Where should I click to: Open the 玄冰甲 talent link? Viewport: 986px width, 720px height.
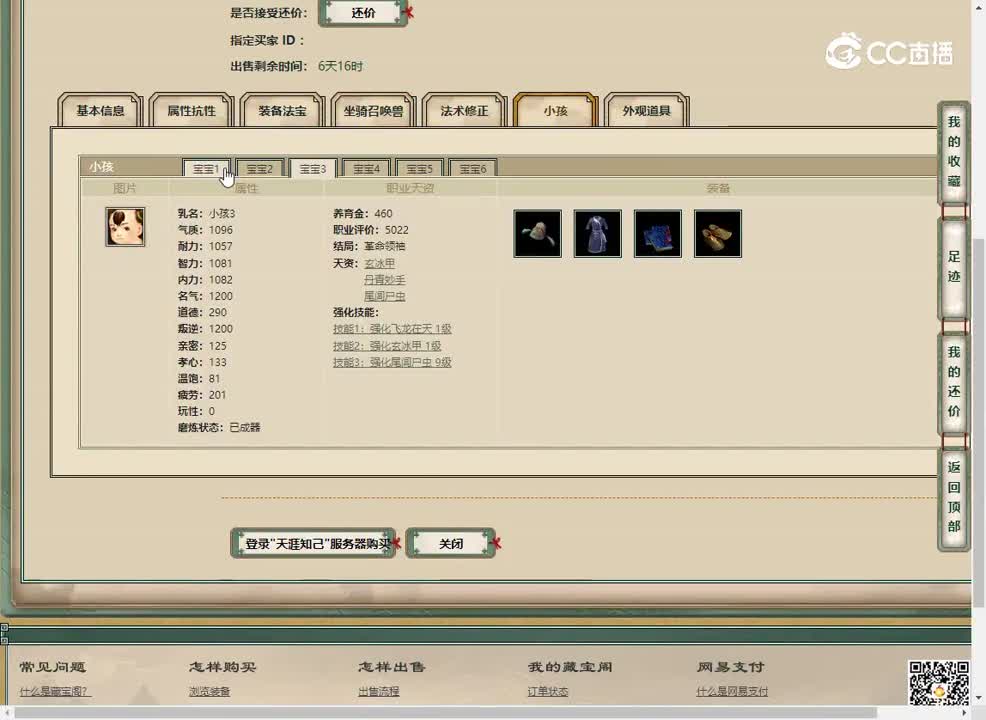[382, 264]
